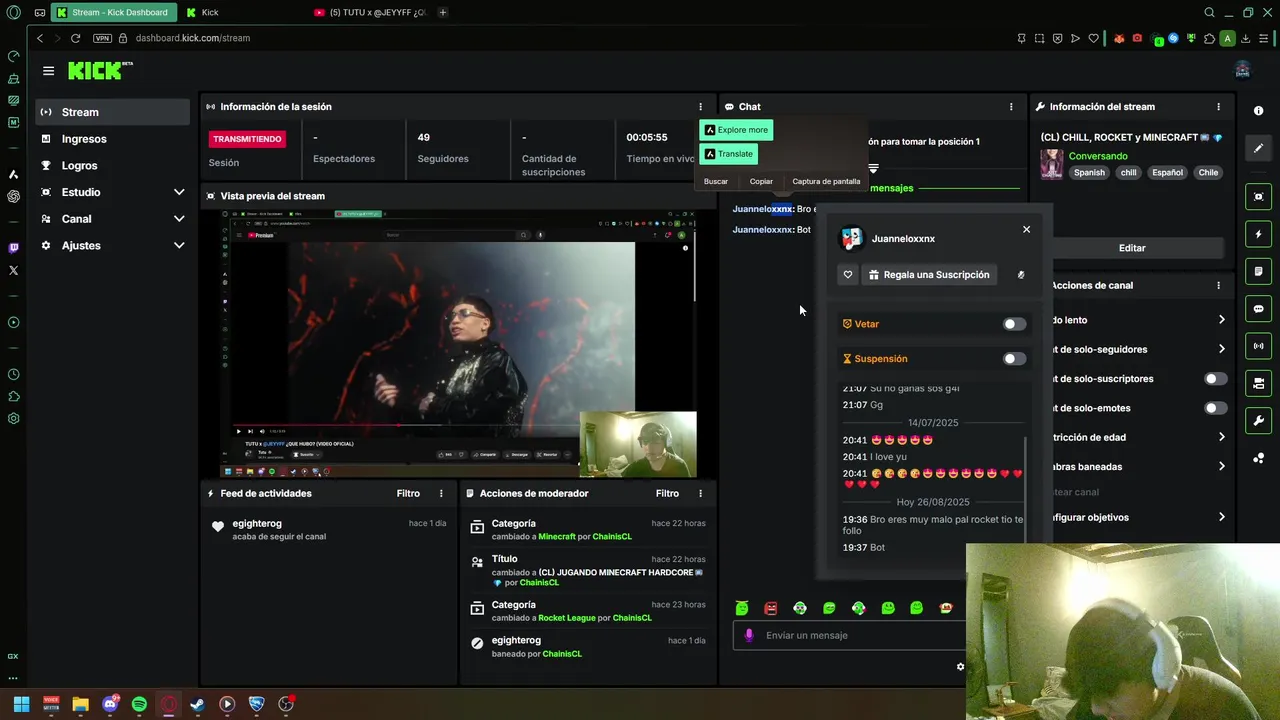Click the browser downloads icon
The height and width of the screenshot is (720, 1280).
pyautogui.click(x=1246, y=38)
